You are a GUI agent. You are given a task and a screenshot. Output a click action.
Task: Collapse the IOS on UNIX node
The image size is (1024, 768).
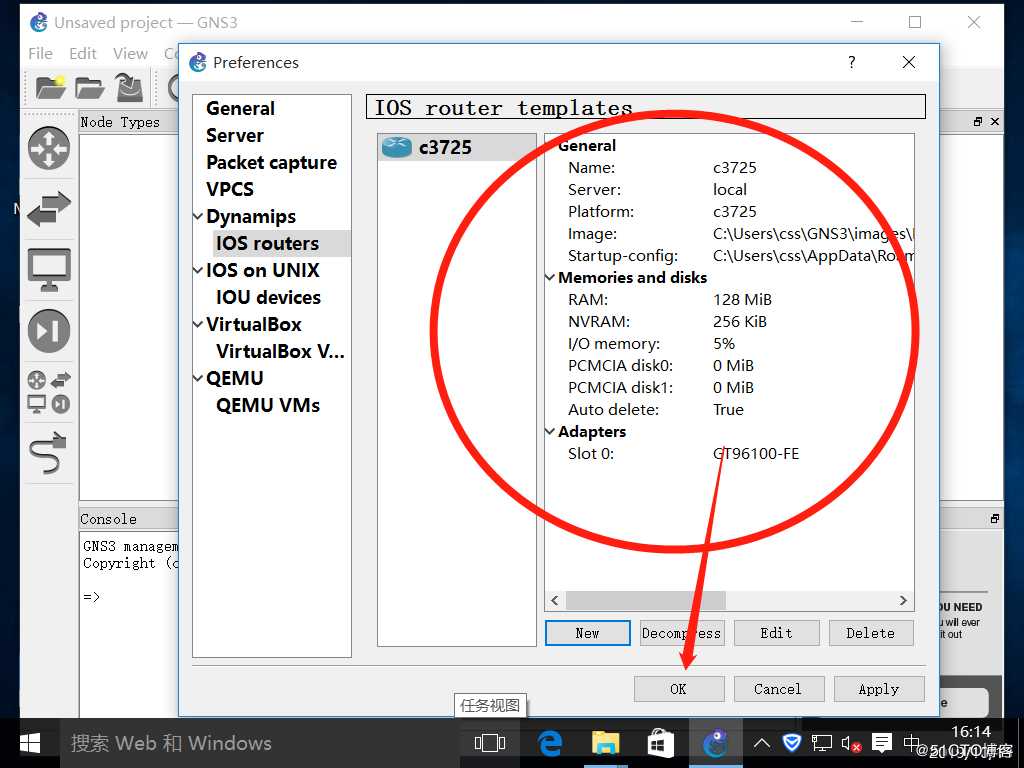click(198, 270)
